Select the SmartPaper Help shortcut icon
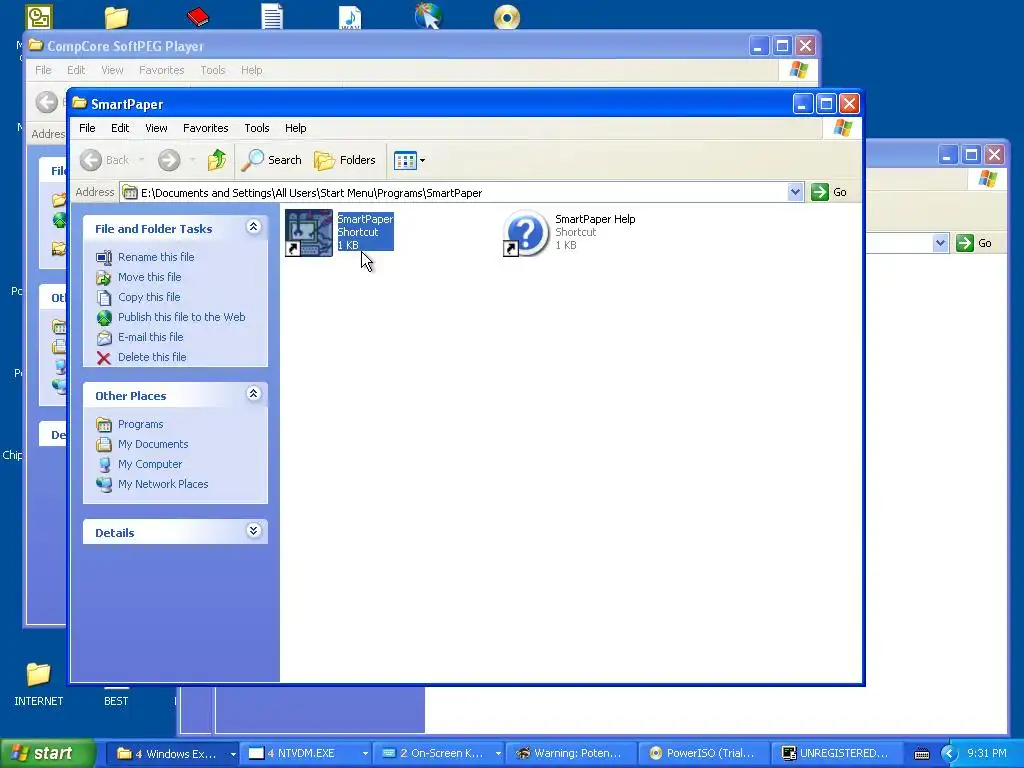Screen dimensions: 1024x768 [x=526, y=233]
